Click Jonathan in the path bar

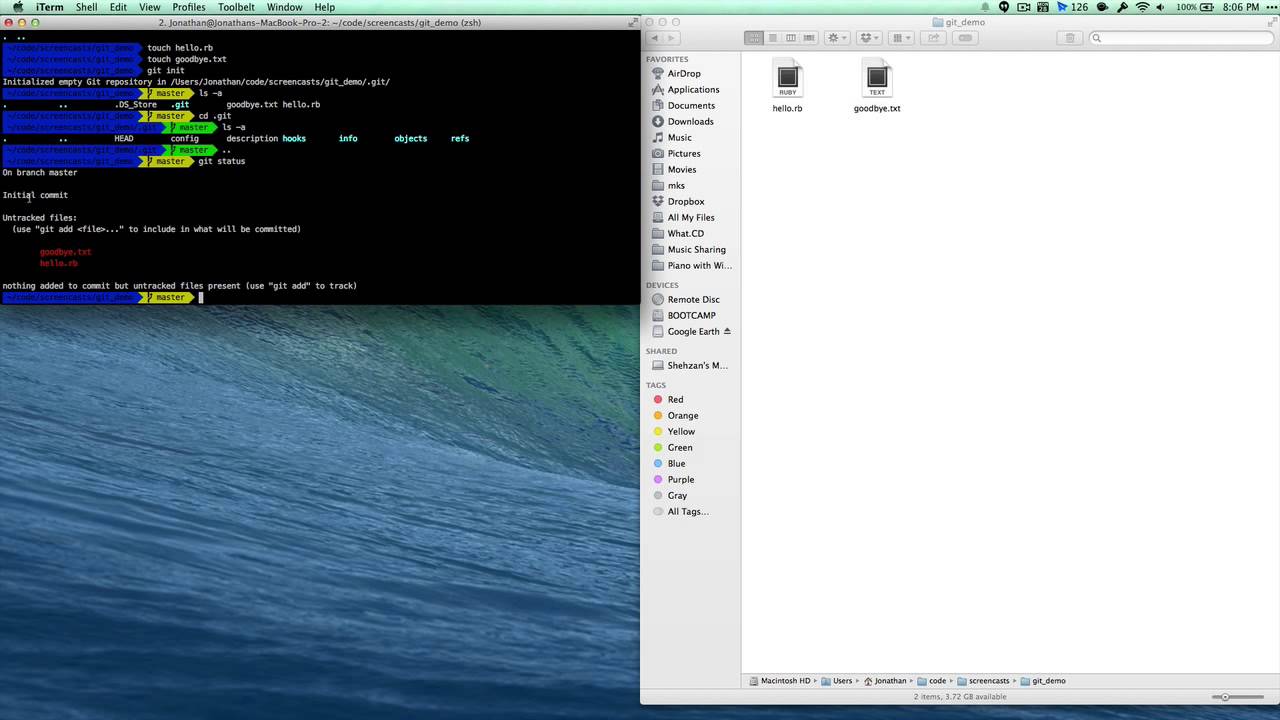[885, 681]
